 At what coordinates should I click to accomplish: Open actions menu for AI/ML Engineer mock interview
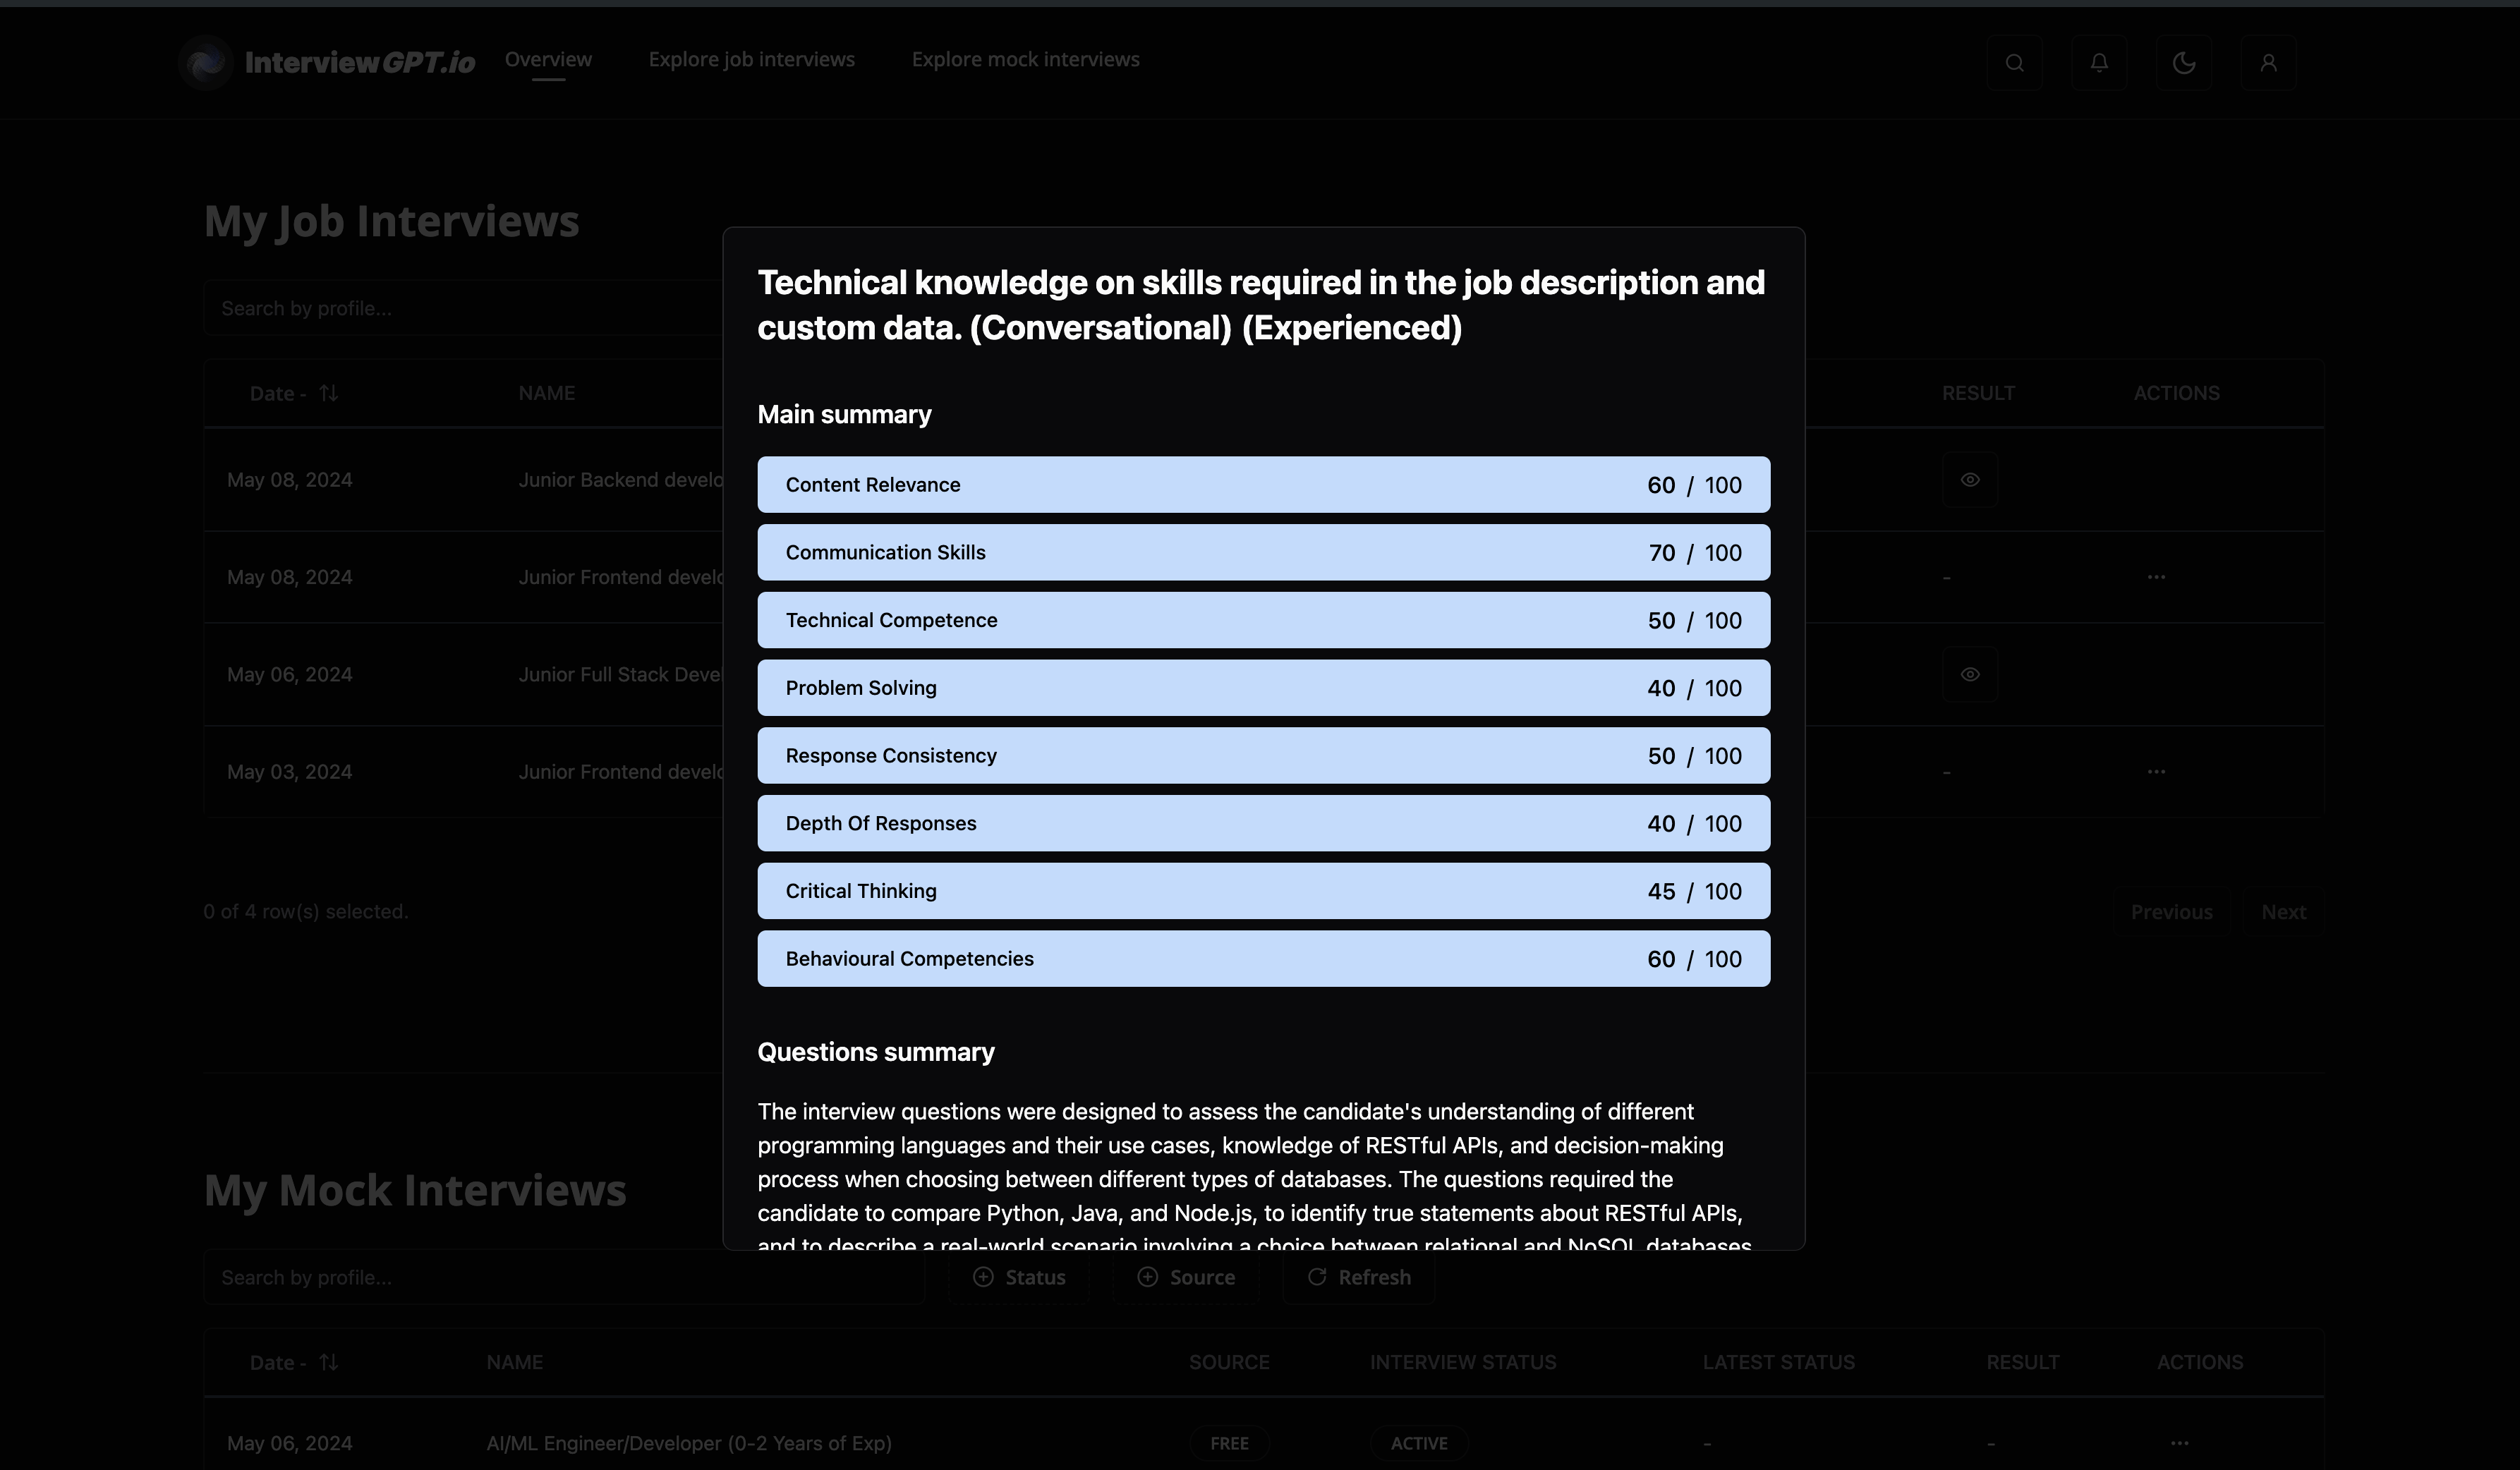point(2179,1443)
